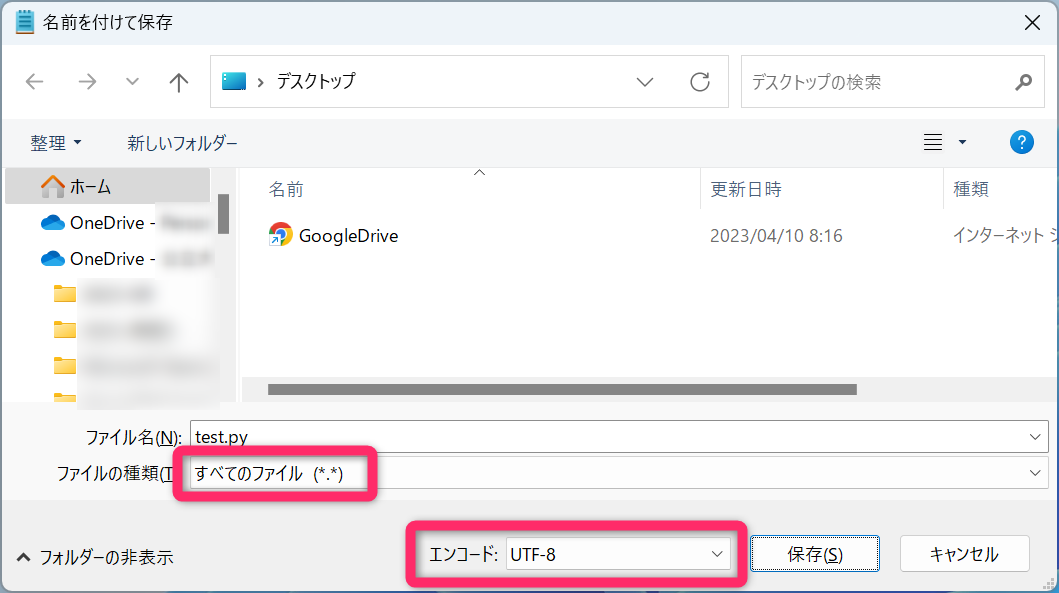Click the 保存 button
The height and width of the screenshot is (593, 1059).
tap(814, 554)
